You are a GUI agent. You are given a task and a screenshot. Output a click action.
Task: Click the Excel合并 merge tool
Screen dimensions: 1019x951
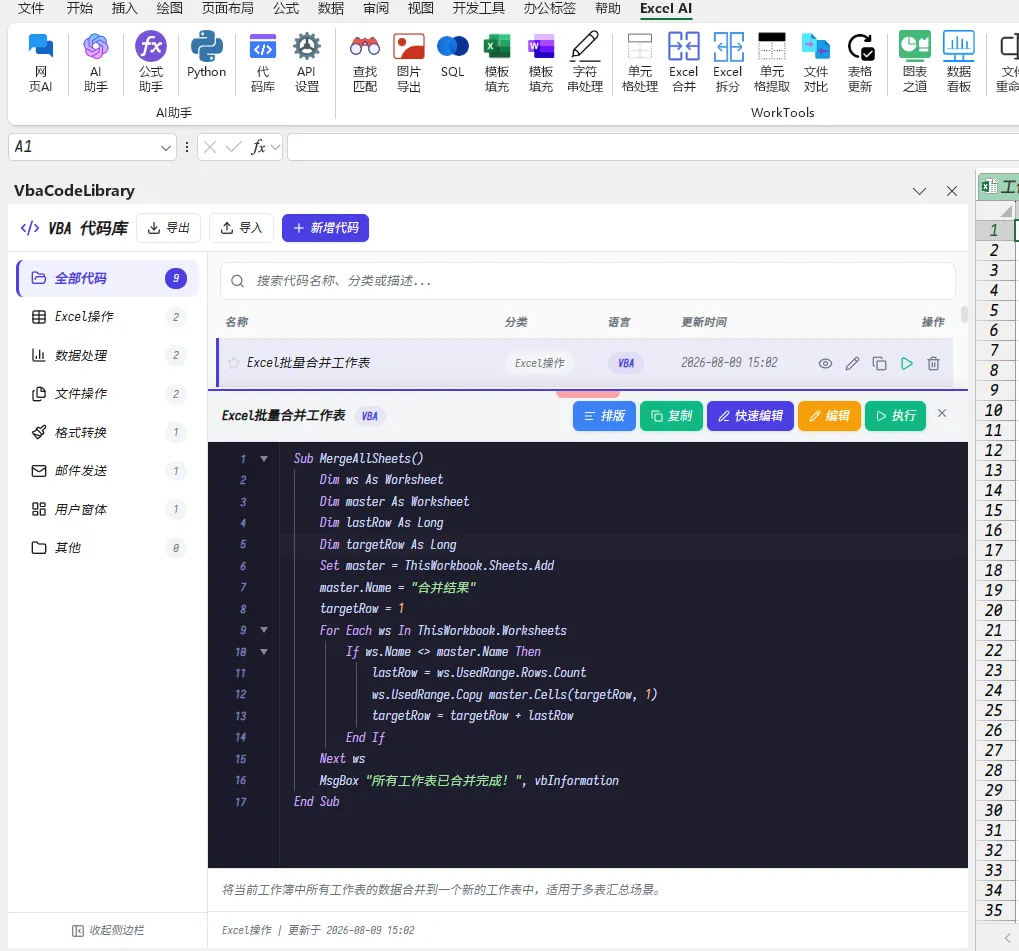[684, 62]
